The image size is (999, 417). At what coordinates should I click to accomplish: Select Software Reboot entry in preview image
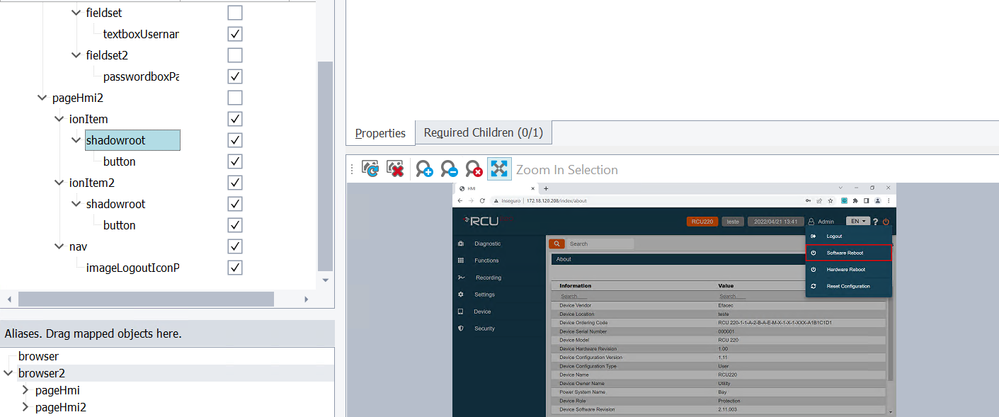coord(848,253)
